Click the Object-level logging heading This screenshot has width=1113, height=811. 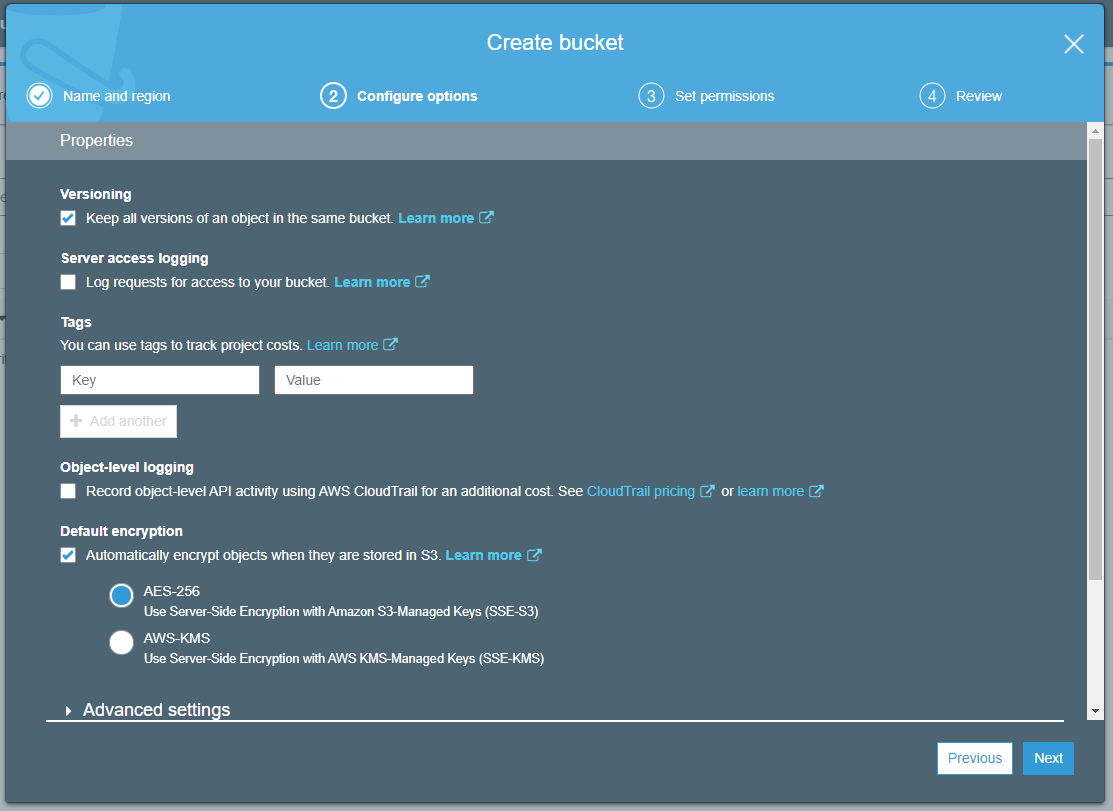pyautogui.click(x=127, y=468)
